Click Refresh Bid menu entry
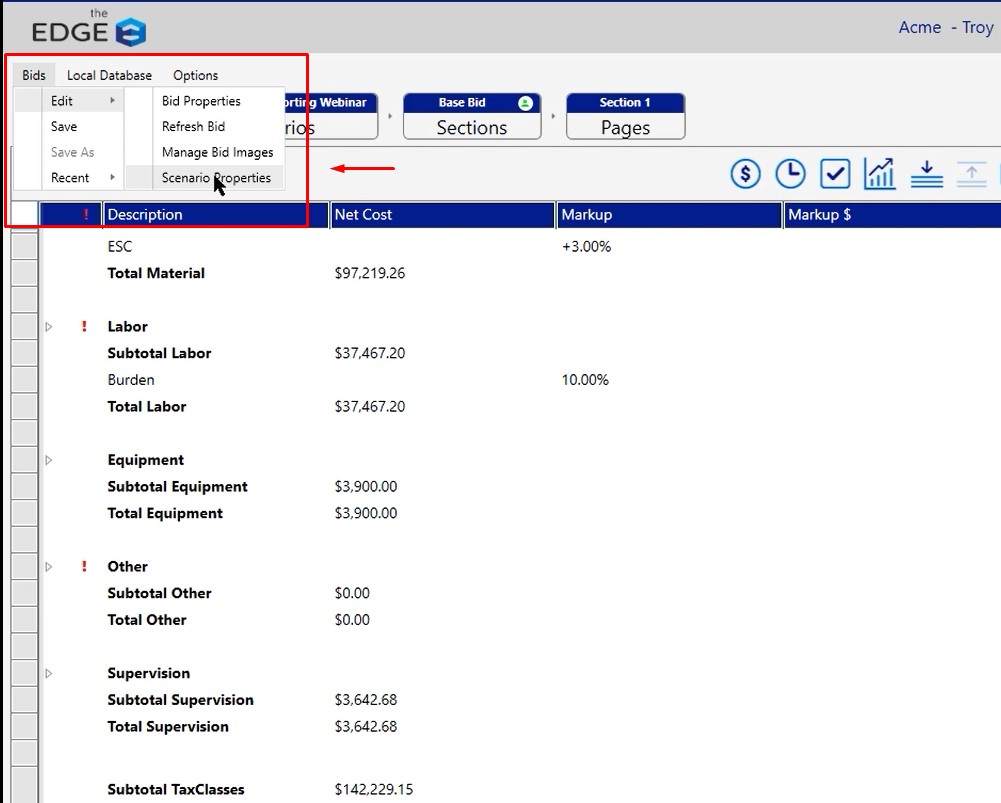This screenshot has width=1001, height=803. 193,127
